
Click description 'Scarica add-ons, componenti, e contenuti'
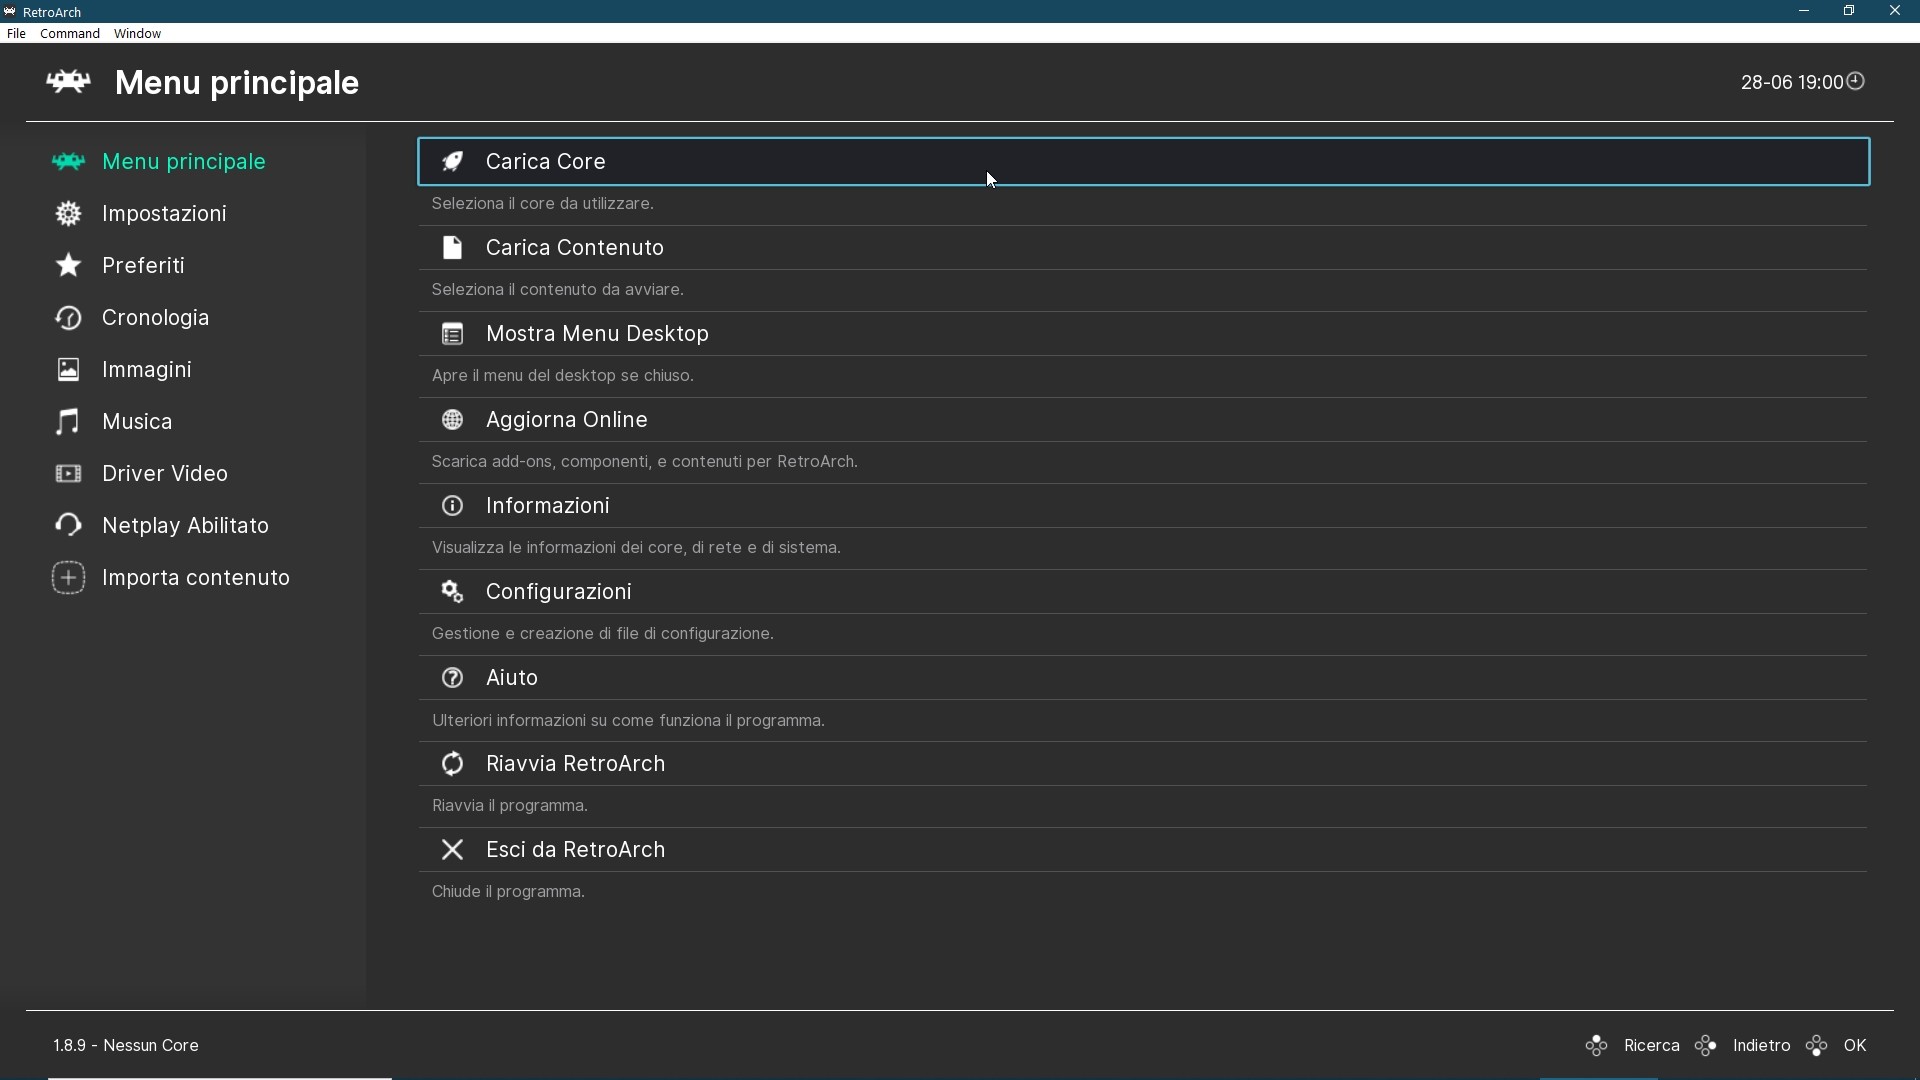(645, 462)
